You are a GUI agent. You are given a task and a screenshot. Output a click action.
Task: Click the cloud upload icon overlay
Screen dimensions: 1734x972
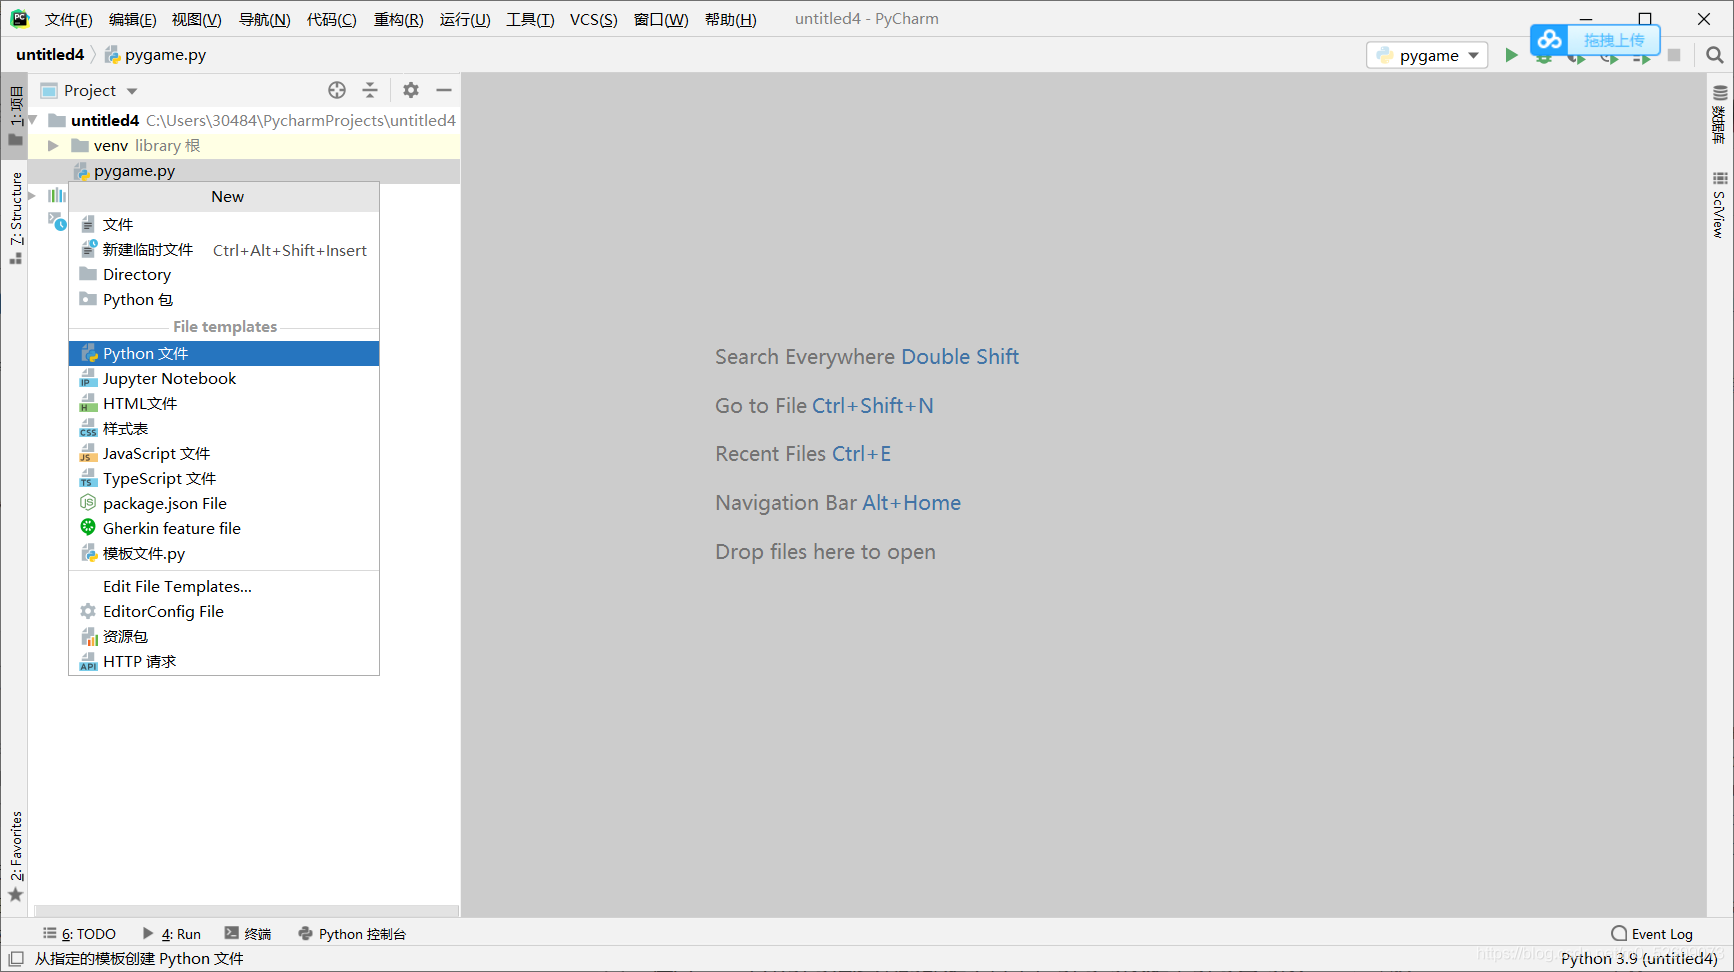(1549, 40)
